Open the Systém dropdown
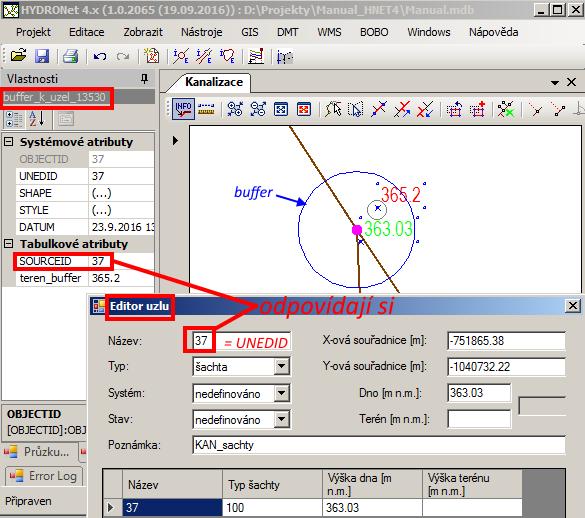This screenshot has height=518, width=585. [282, 393]
